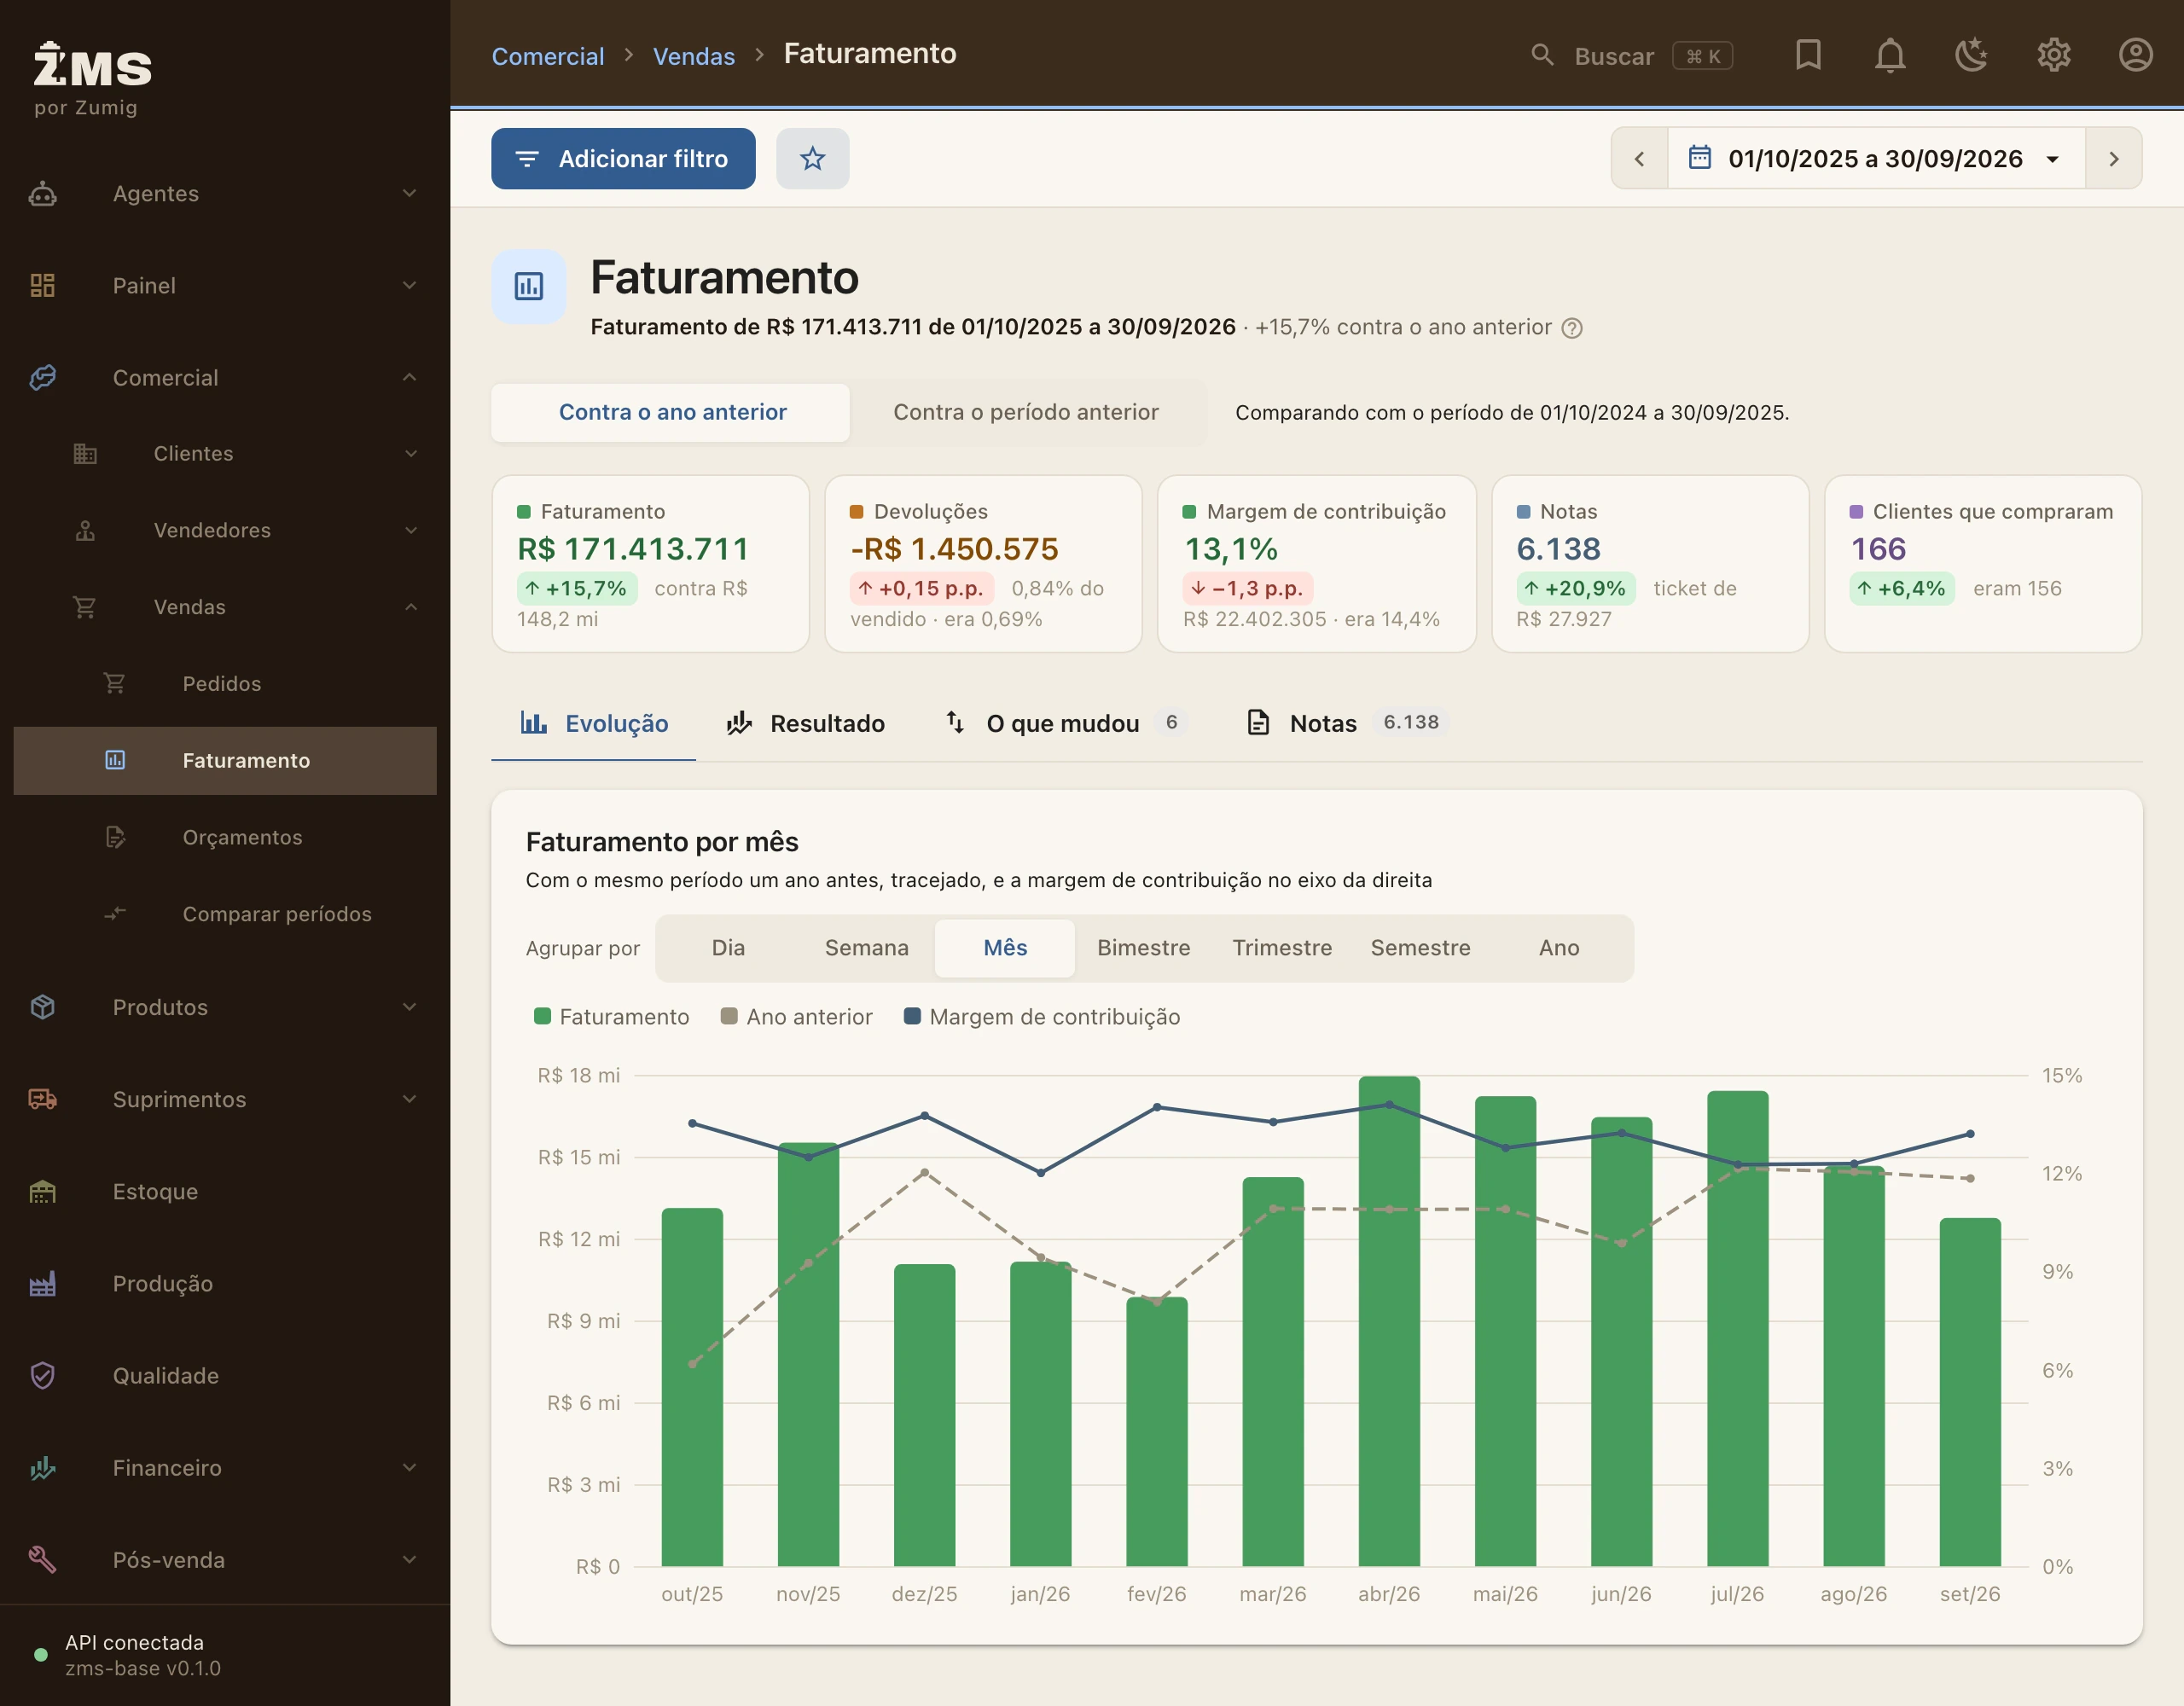
Task: Click Adicionar filtro button
Action: 623,158
